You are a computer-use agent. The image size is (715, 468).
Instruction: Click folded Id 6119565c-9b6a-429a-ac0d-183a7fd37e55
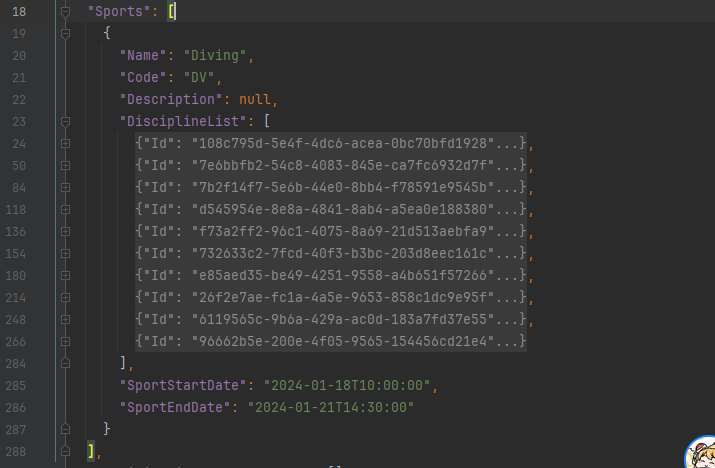click(x=331, y=319)
